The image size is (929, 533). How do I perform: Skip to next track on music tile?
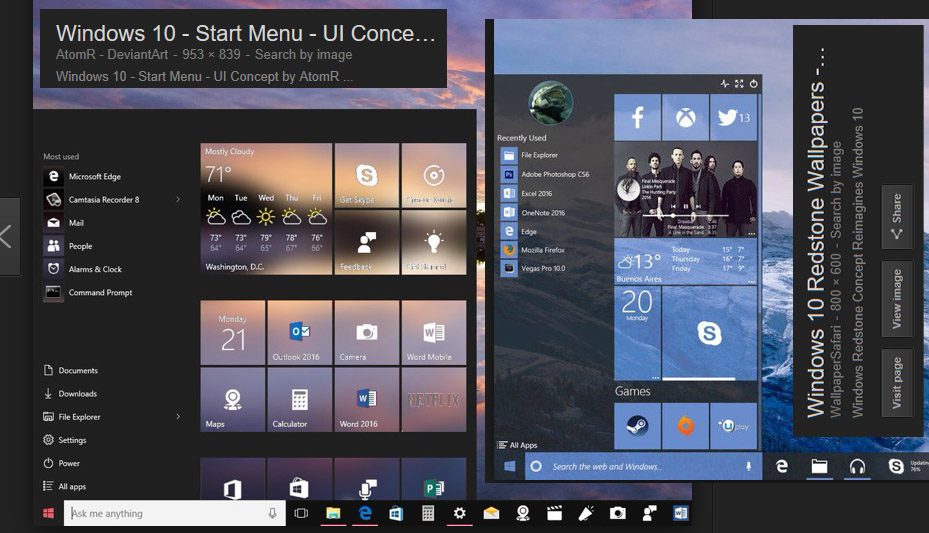click(x=698, y=207)
